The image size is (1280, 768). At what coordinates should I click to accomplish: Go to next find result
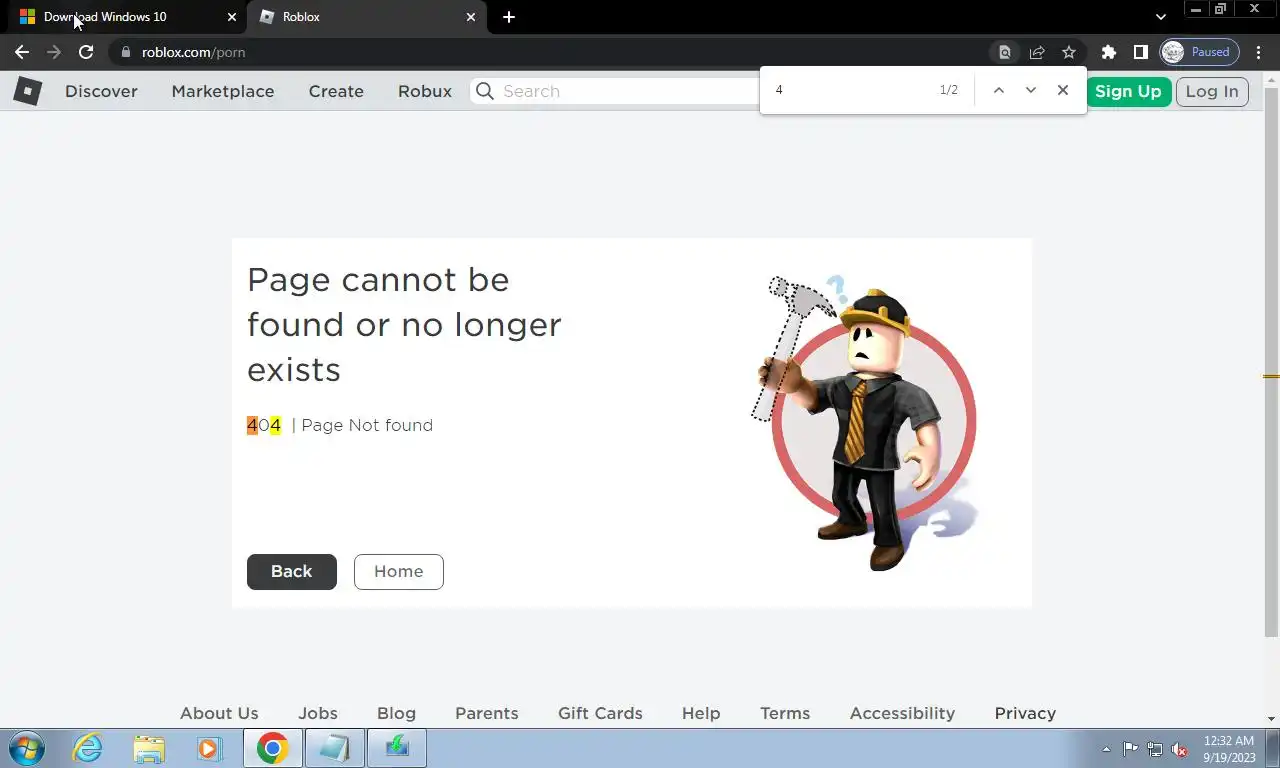click(1030, 90)
